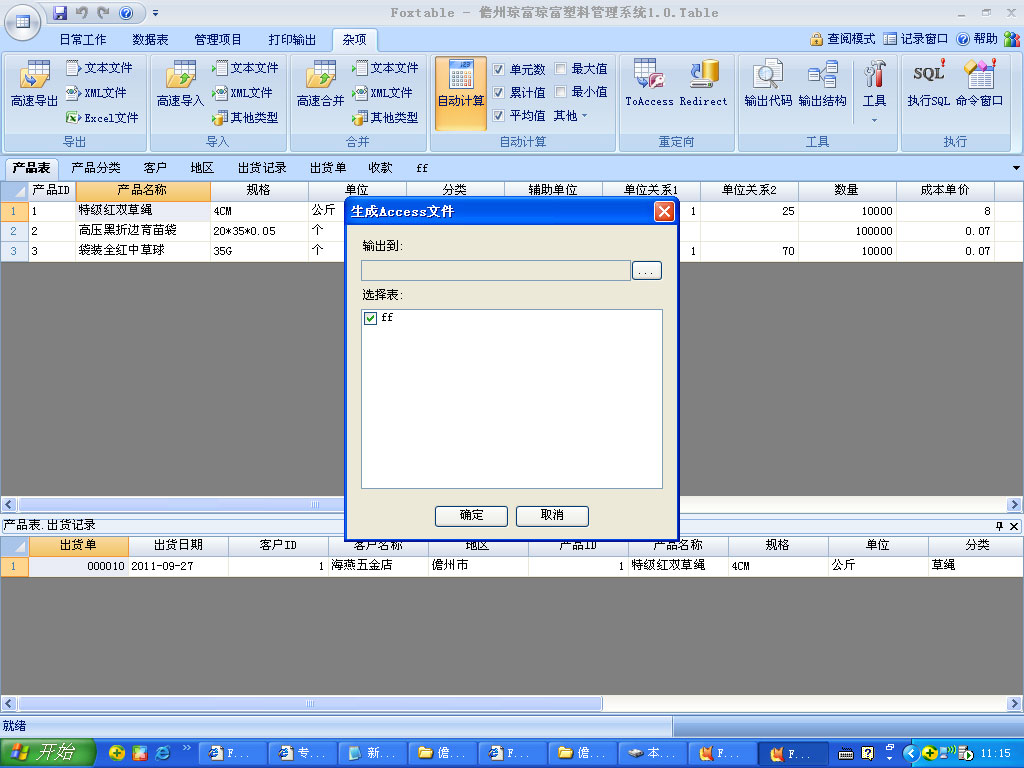
Task: Import 其他类型 in the 导入 group
Action: [246, 118]
